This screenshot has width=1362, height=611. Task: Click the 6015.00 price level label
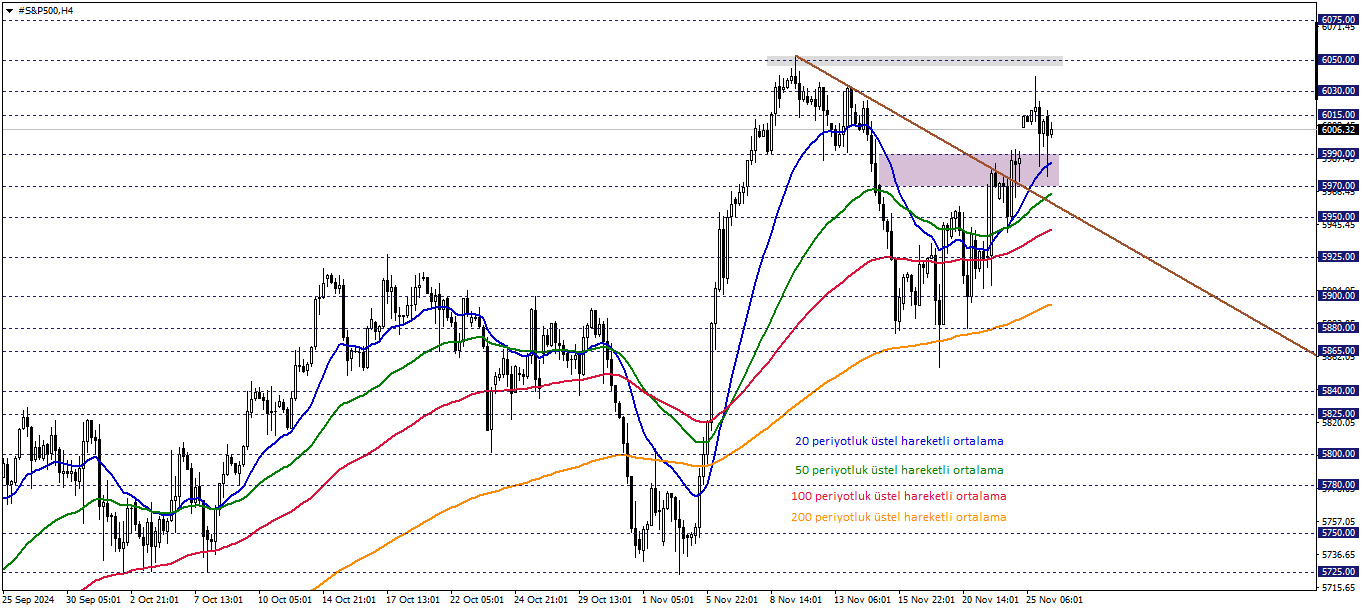click(x=1338, y=115)
